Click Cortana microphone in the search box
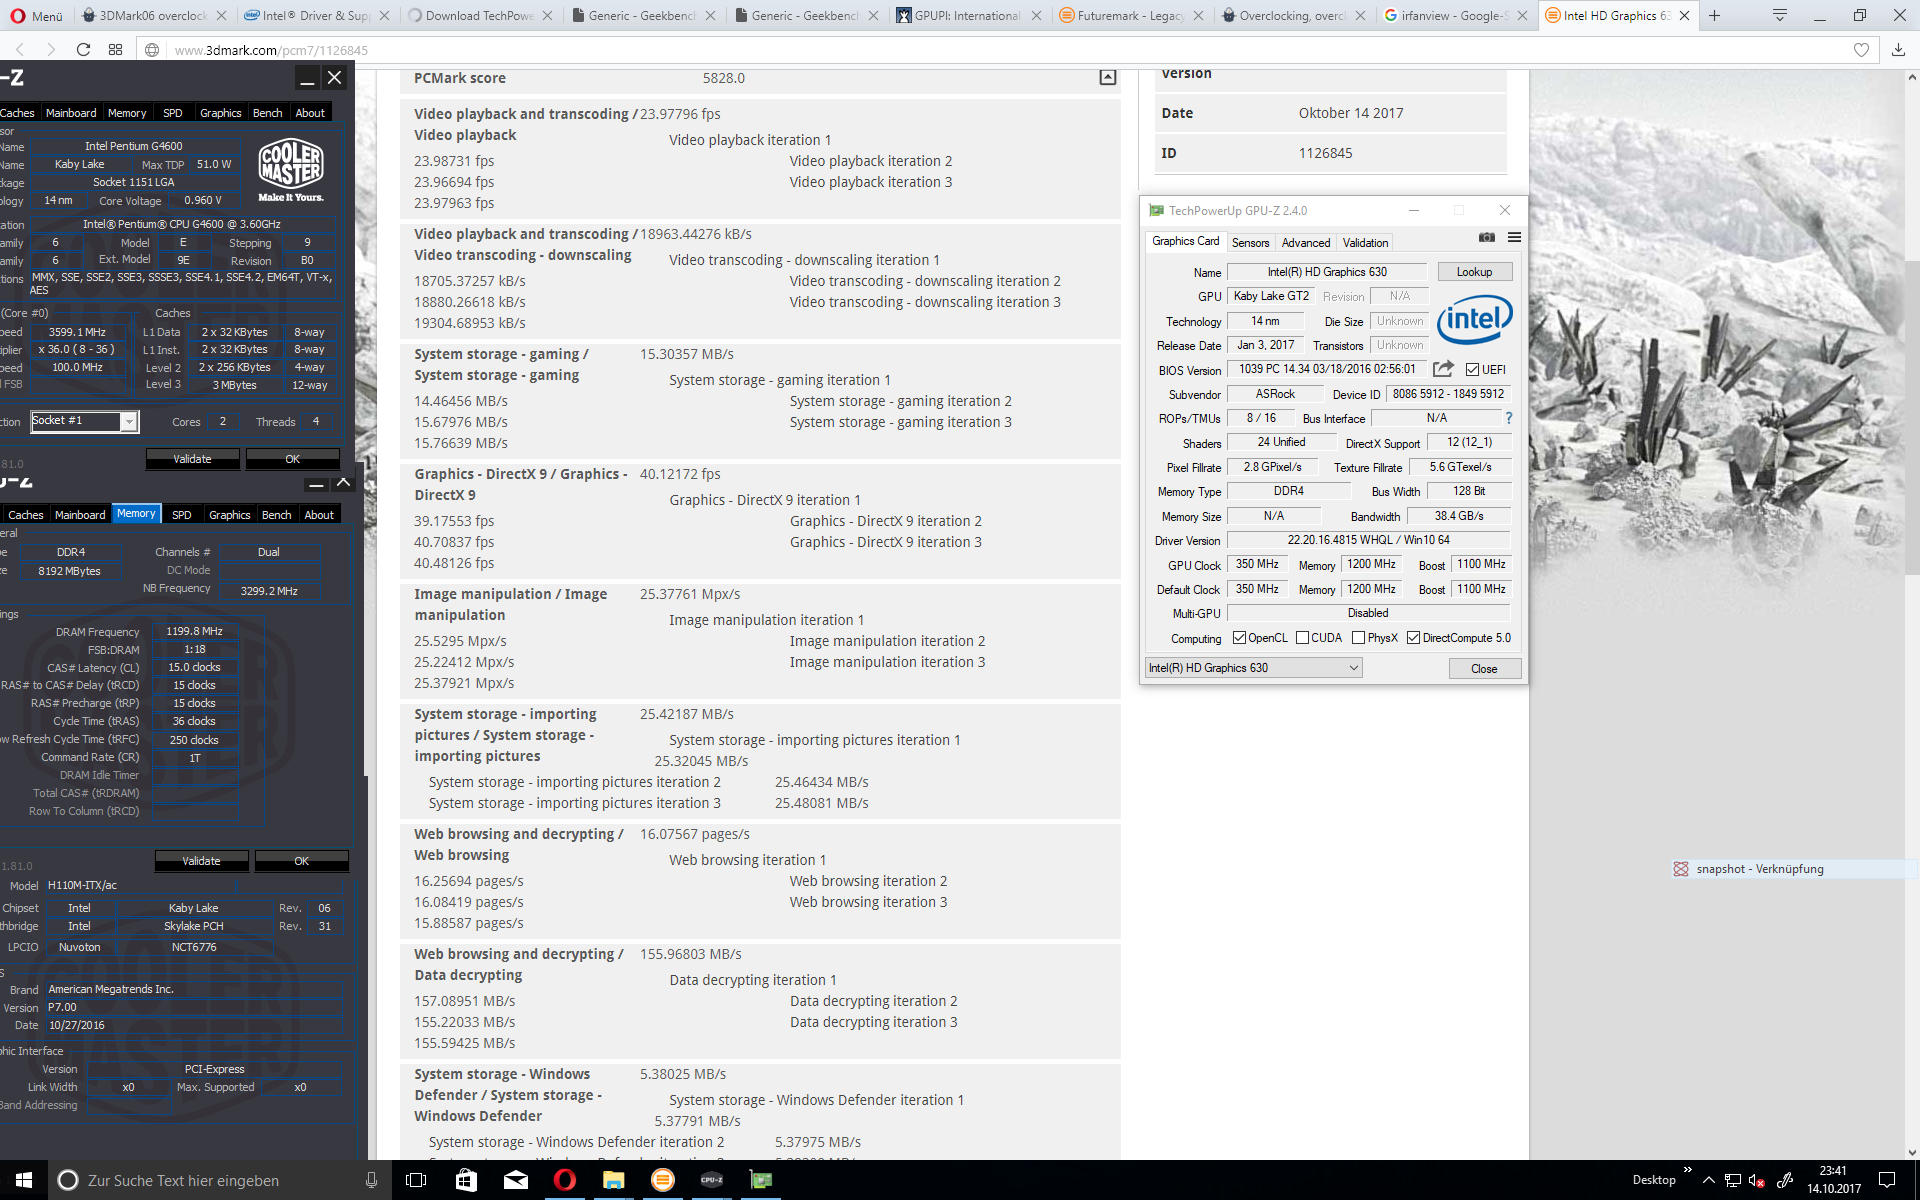The image size is (1920, 1200). [371, 1180]
